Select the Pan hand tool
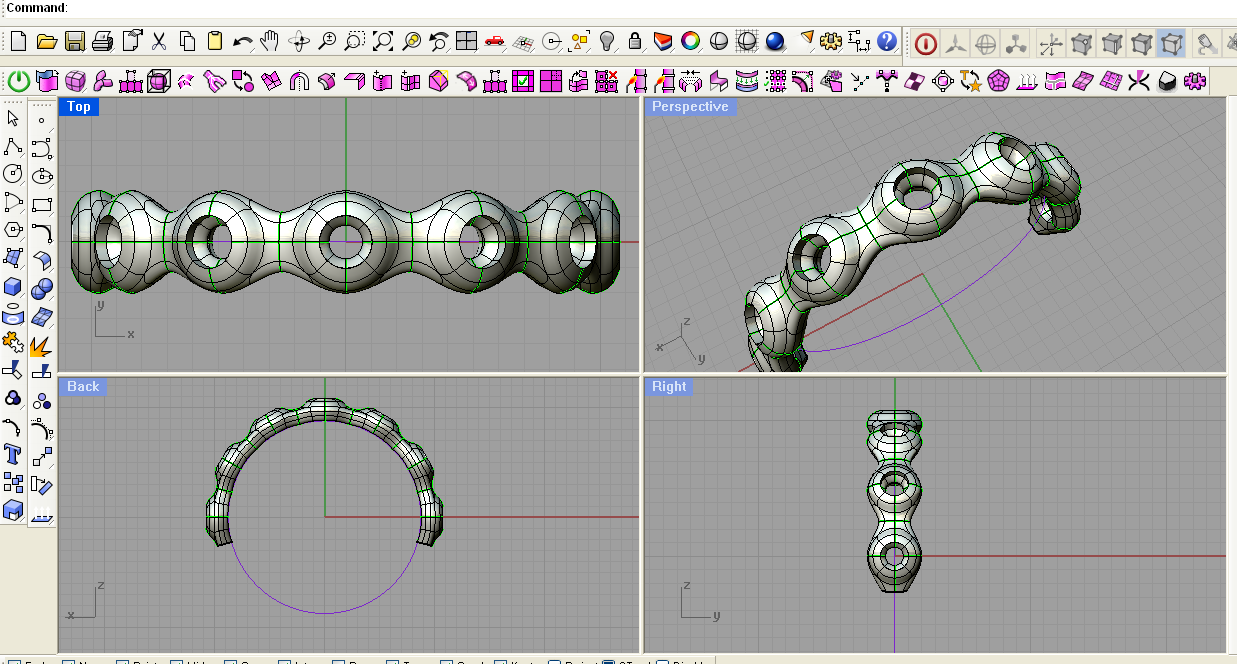The width and height of the screenshot is (1237, 664). (x=270, y=41)
